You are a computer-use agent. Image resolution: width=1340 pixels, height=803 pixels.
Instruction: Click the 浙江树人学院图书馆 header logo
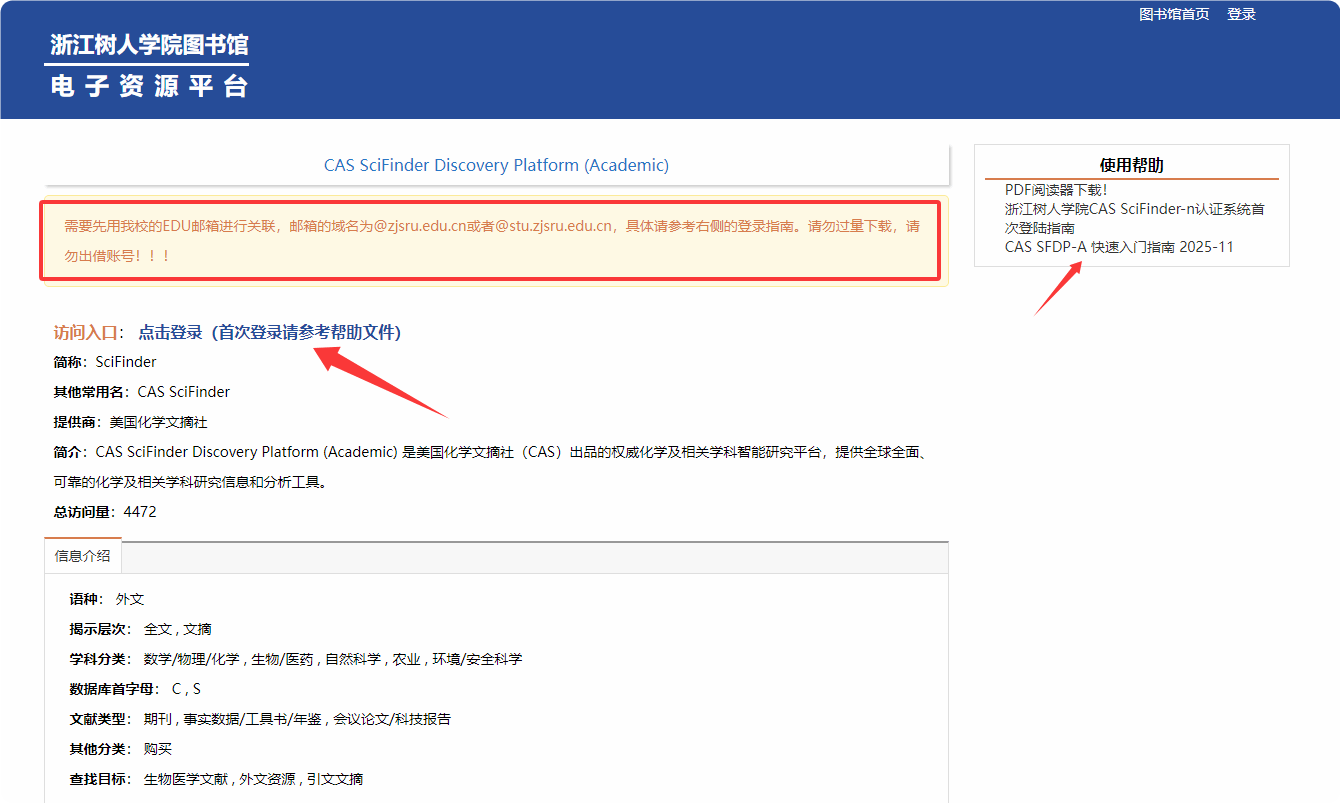click(x=149, y=45)
